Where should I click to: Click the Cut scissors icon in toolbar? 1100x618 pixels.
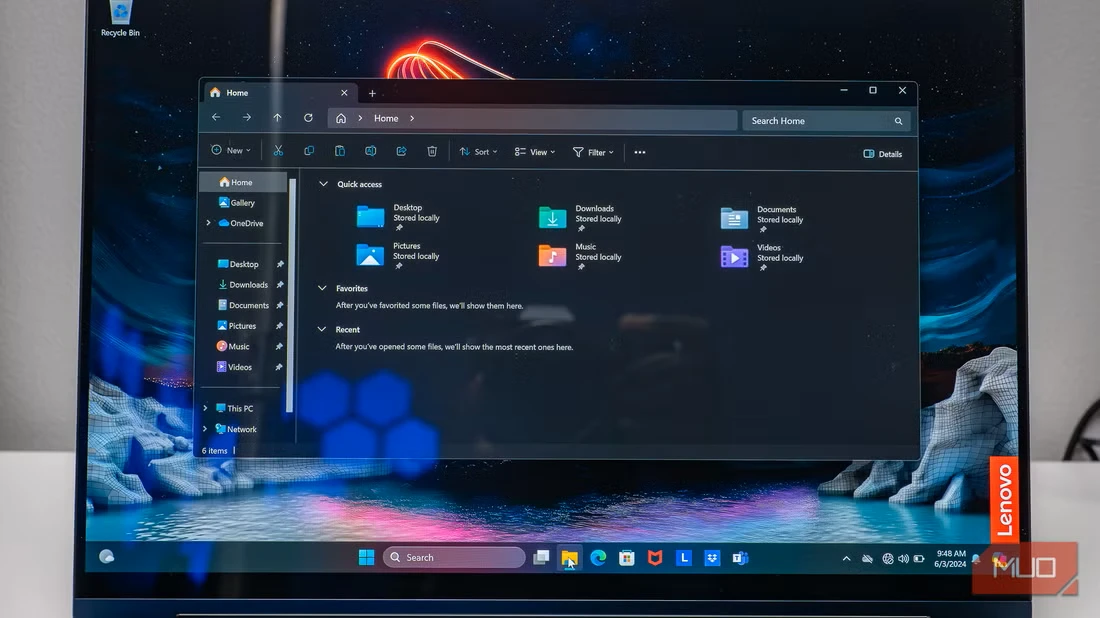278,151
